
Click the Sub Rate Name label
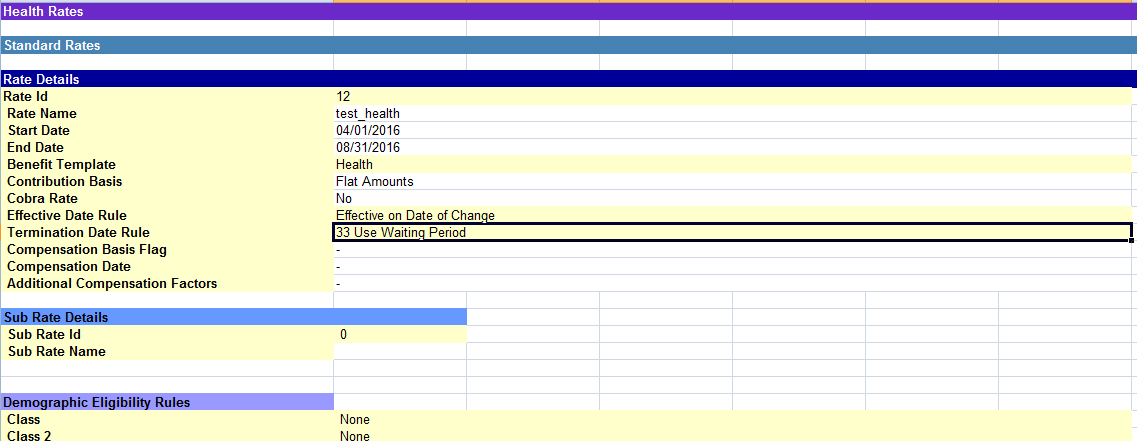pyautogui.click(x=167, y=351)
